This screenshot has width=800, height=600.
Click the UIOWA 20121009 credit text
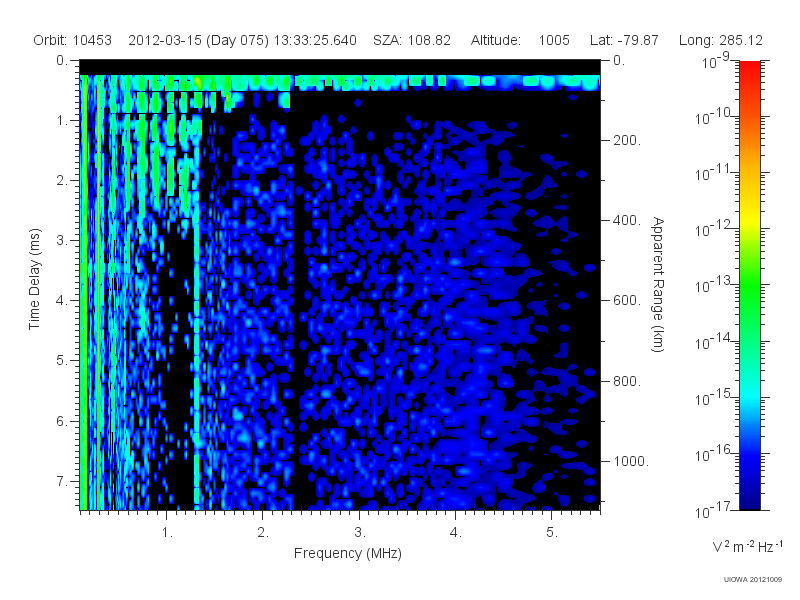click(x=753, y=580)
